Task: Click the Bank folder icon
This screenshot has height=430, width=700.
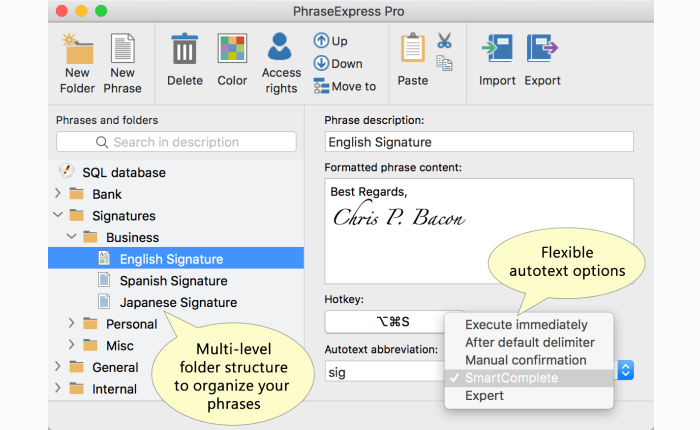Action: pyautogui.click(x=77, y=193)
